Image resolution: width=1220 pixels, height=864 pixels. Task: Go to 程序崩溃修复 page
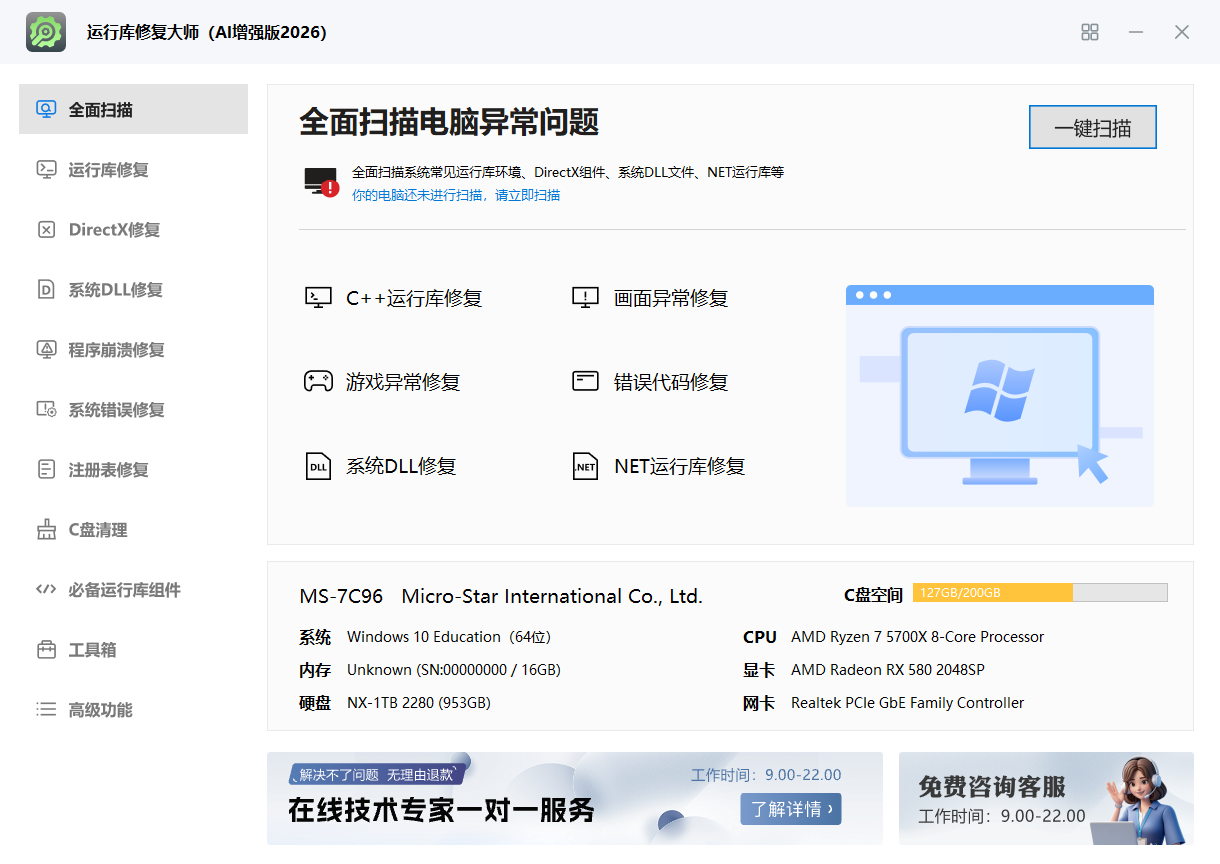click(x=116, y=350)
